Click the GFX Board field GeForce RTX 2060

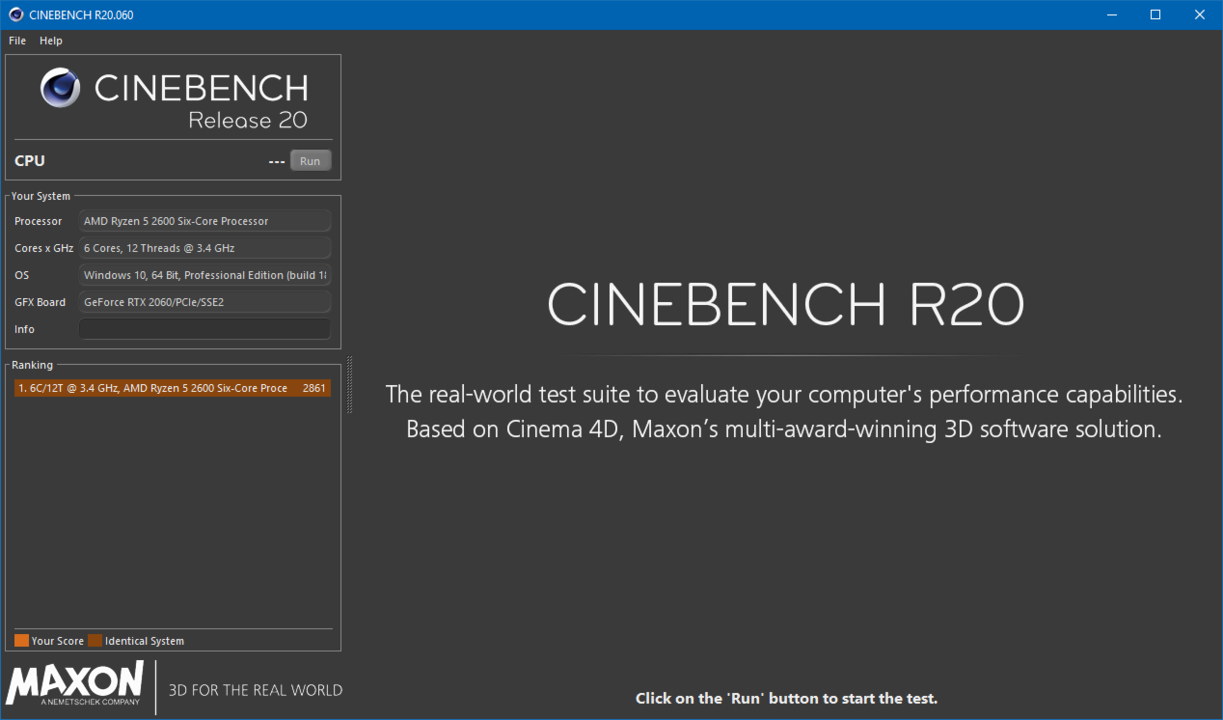204,302
